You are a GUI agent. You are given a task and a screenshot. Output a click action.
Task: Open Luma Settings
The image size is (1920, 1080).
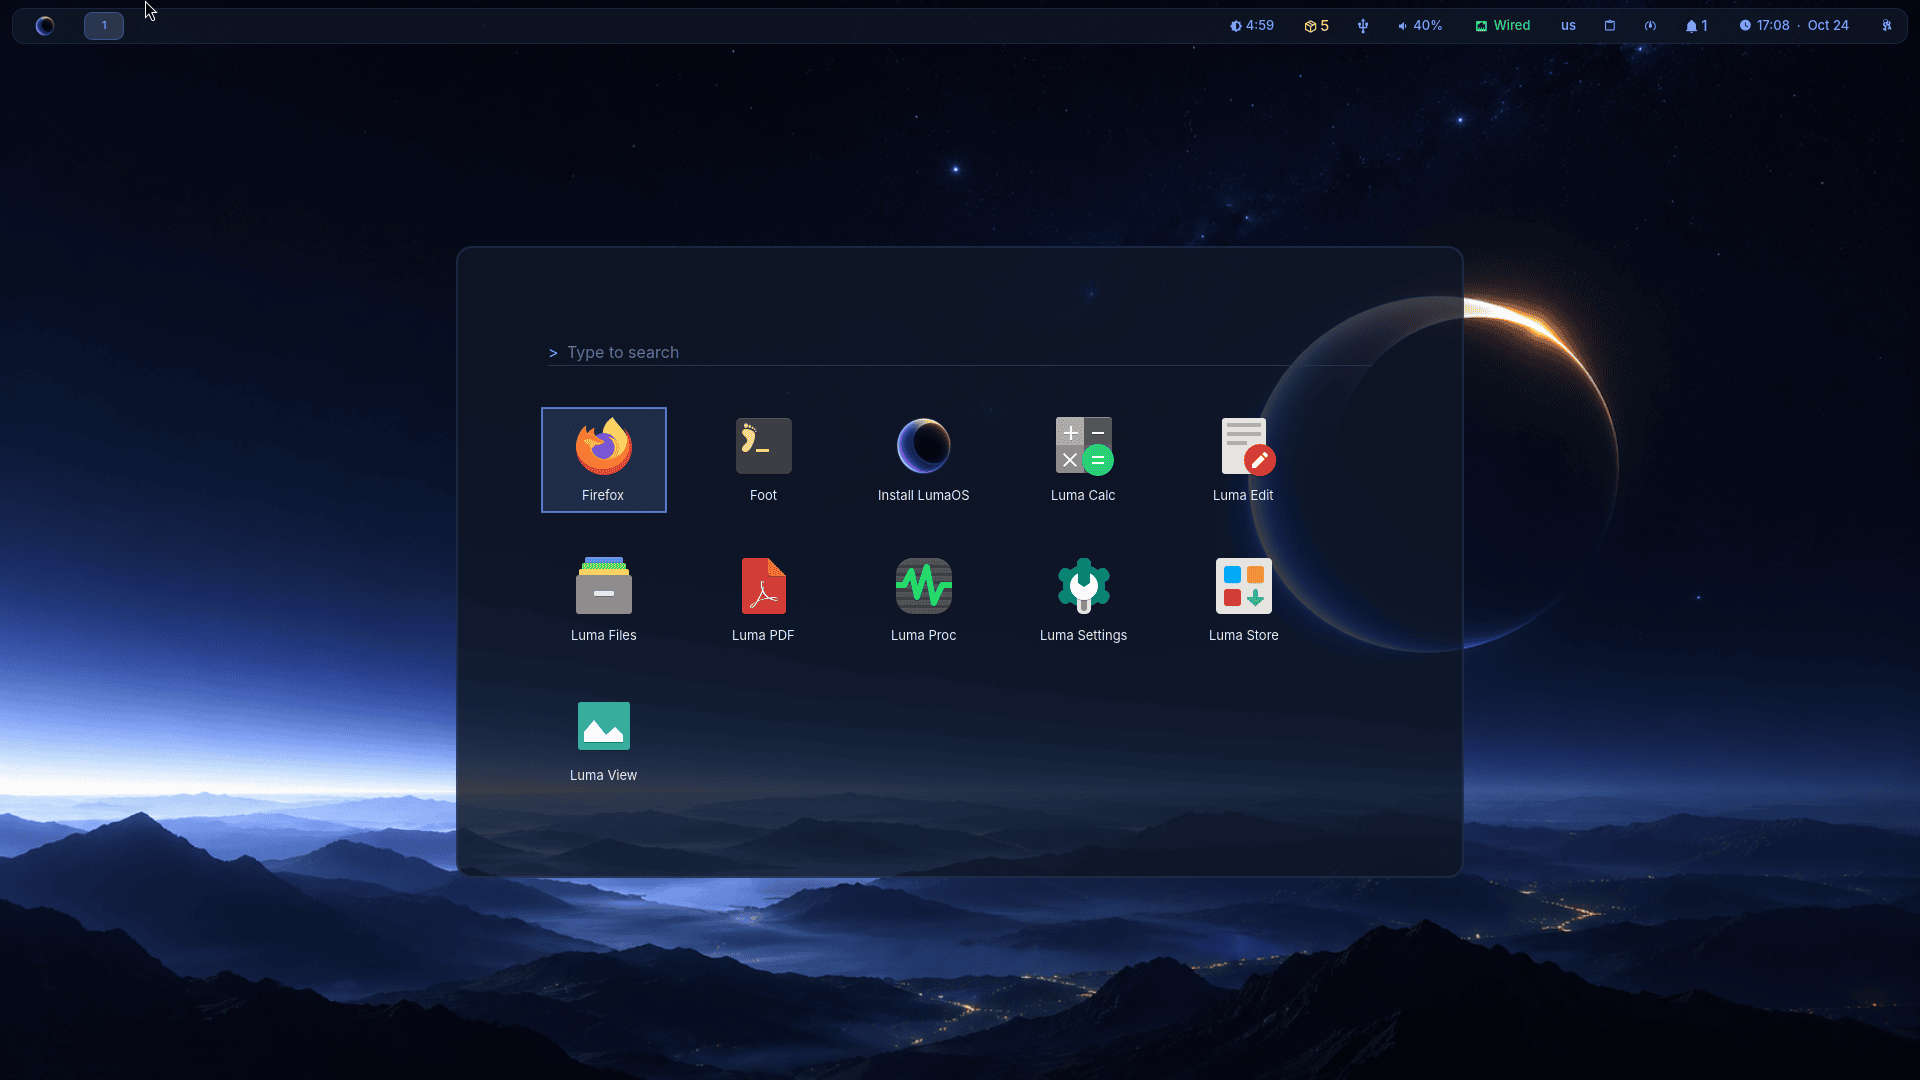[x=1083, y=600]
